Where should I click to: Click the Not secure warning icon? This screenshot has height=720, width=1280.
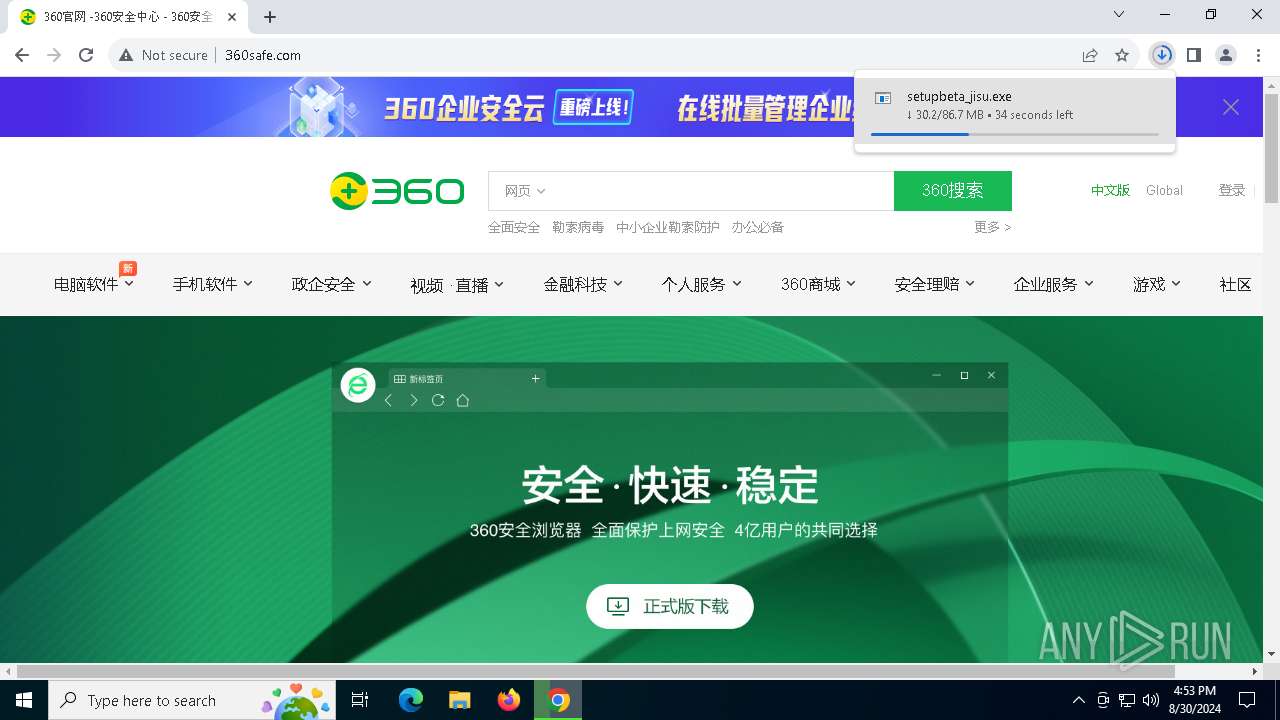(x=126, y=55)
